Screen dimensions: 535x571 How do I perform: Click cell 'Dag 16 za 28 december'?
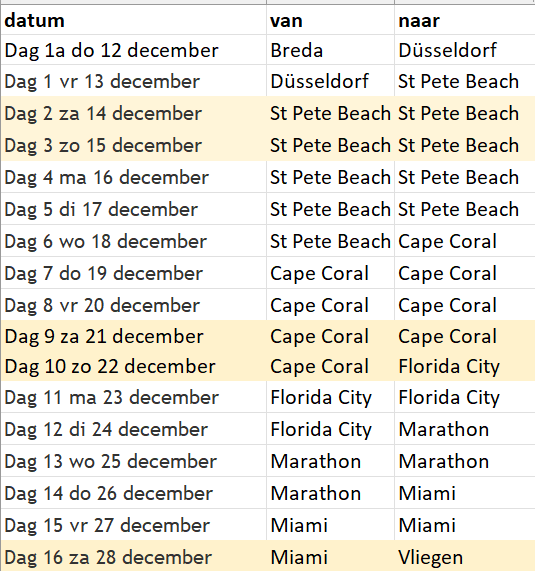[133, 556]
